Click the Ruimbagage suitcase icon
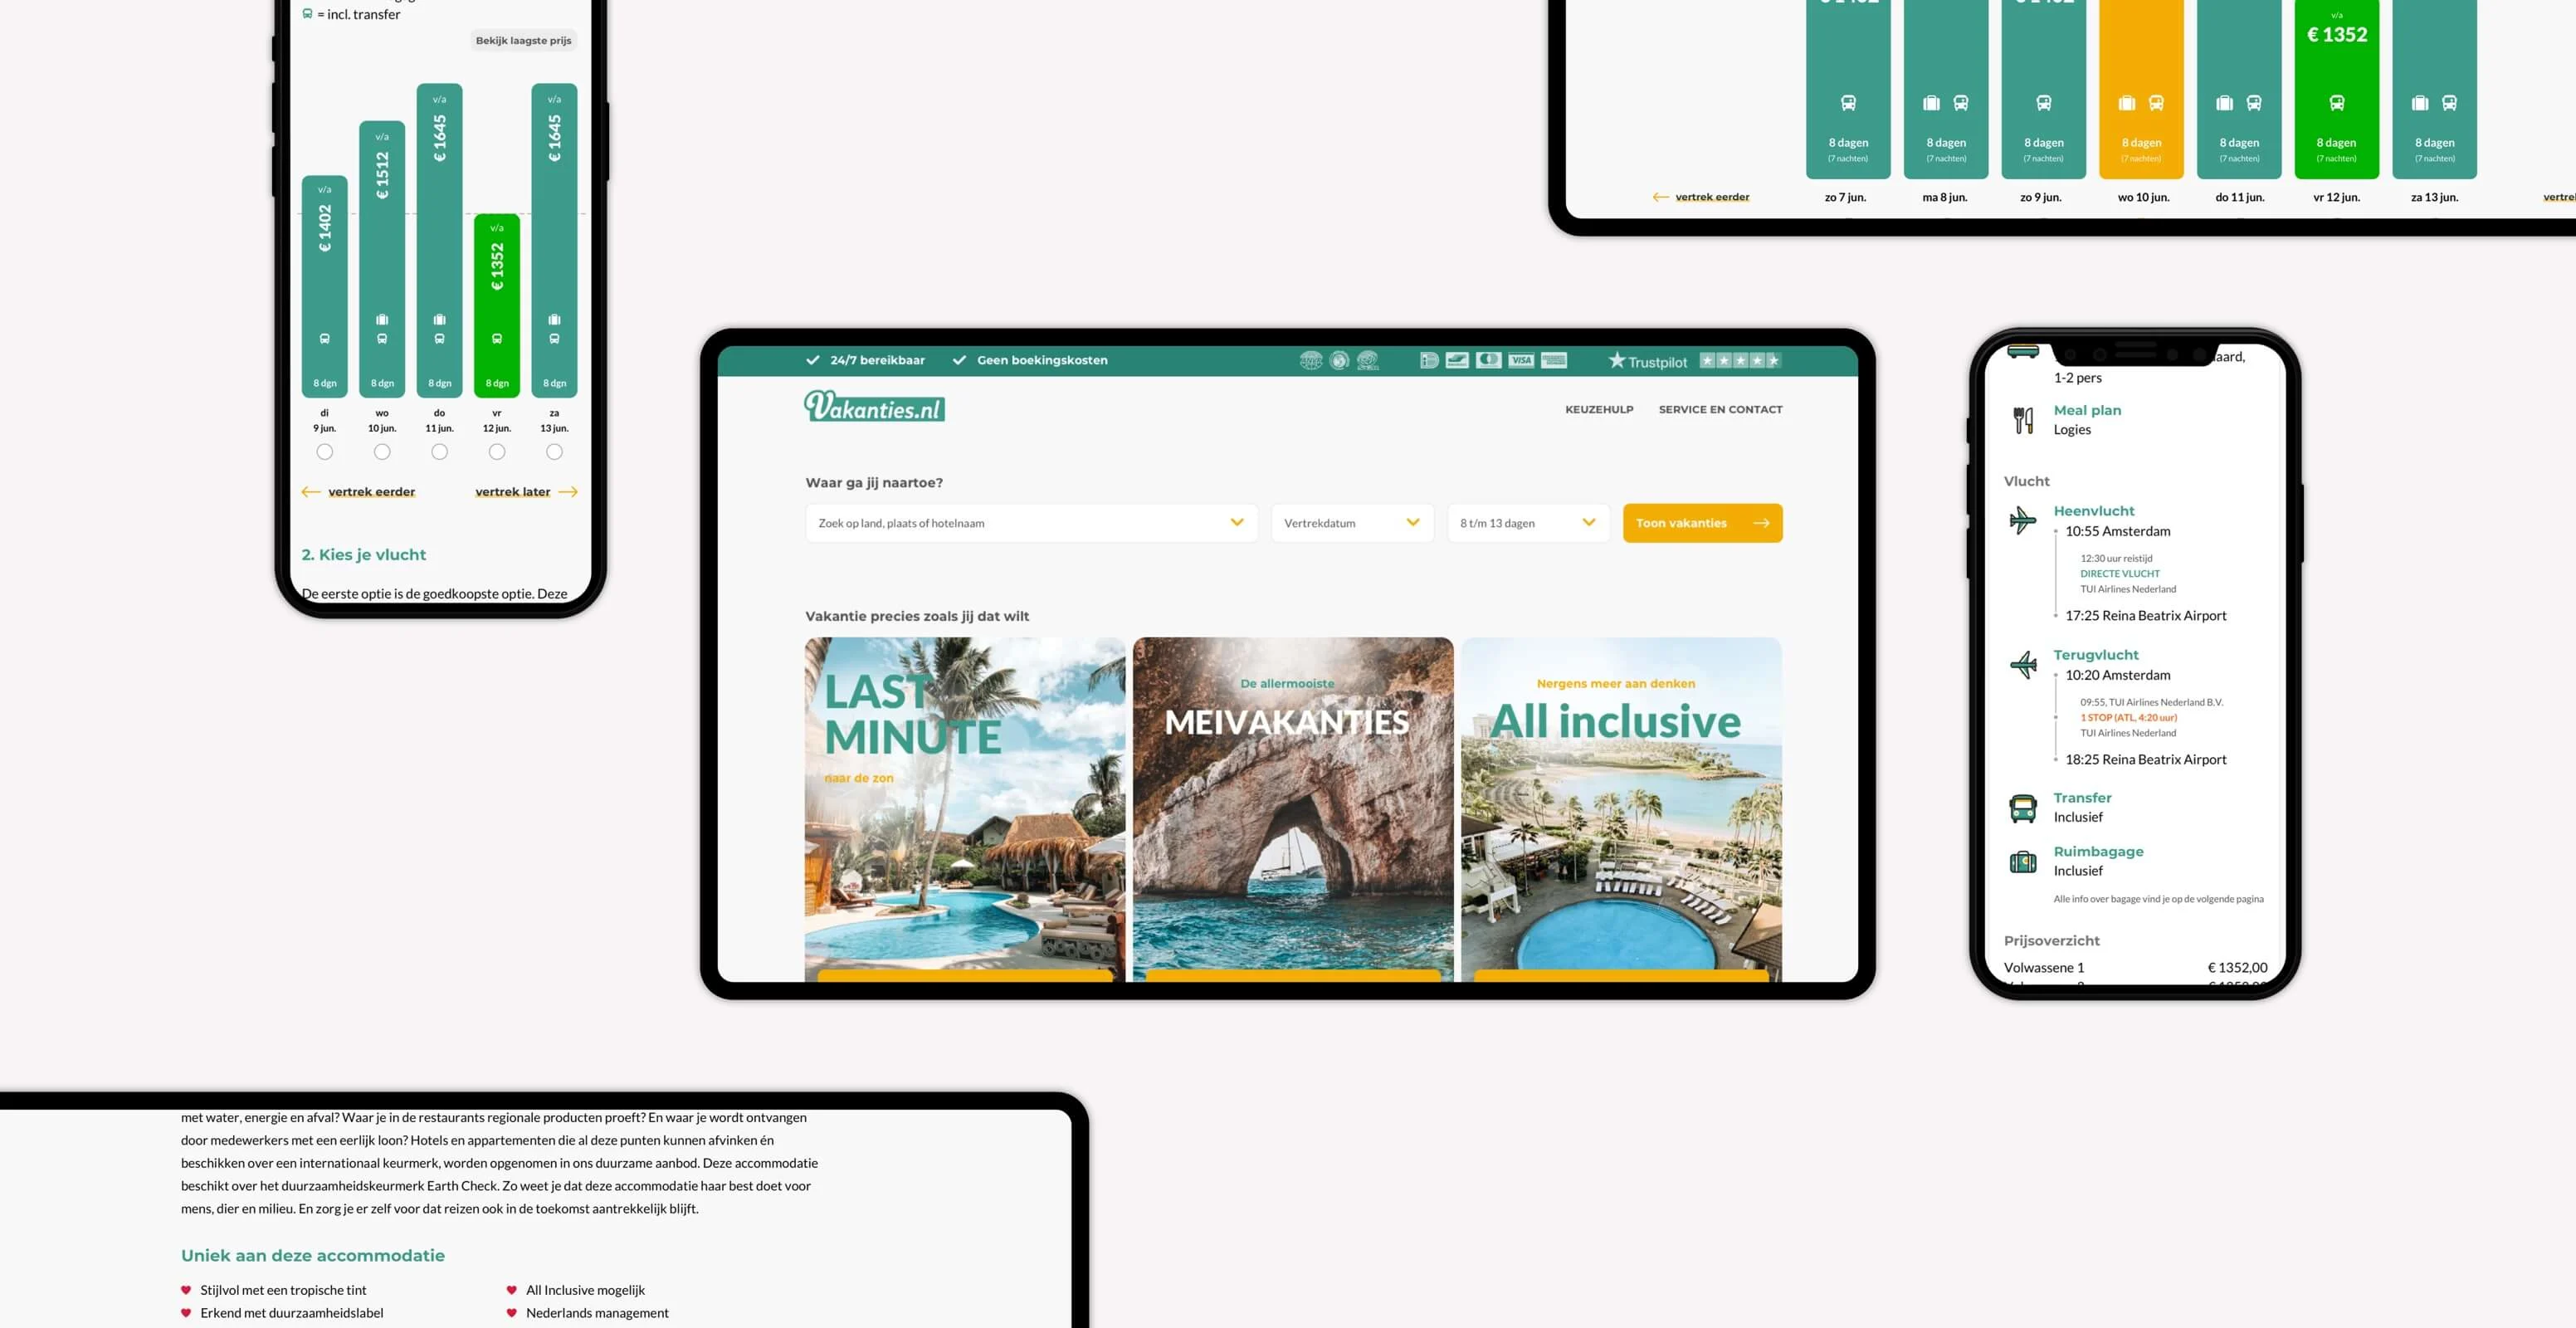 [x=2023, y=861]
